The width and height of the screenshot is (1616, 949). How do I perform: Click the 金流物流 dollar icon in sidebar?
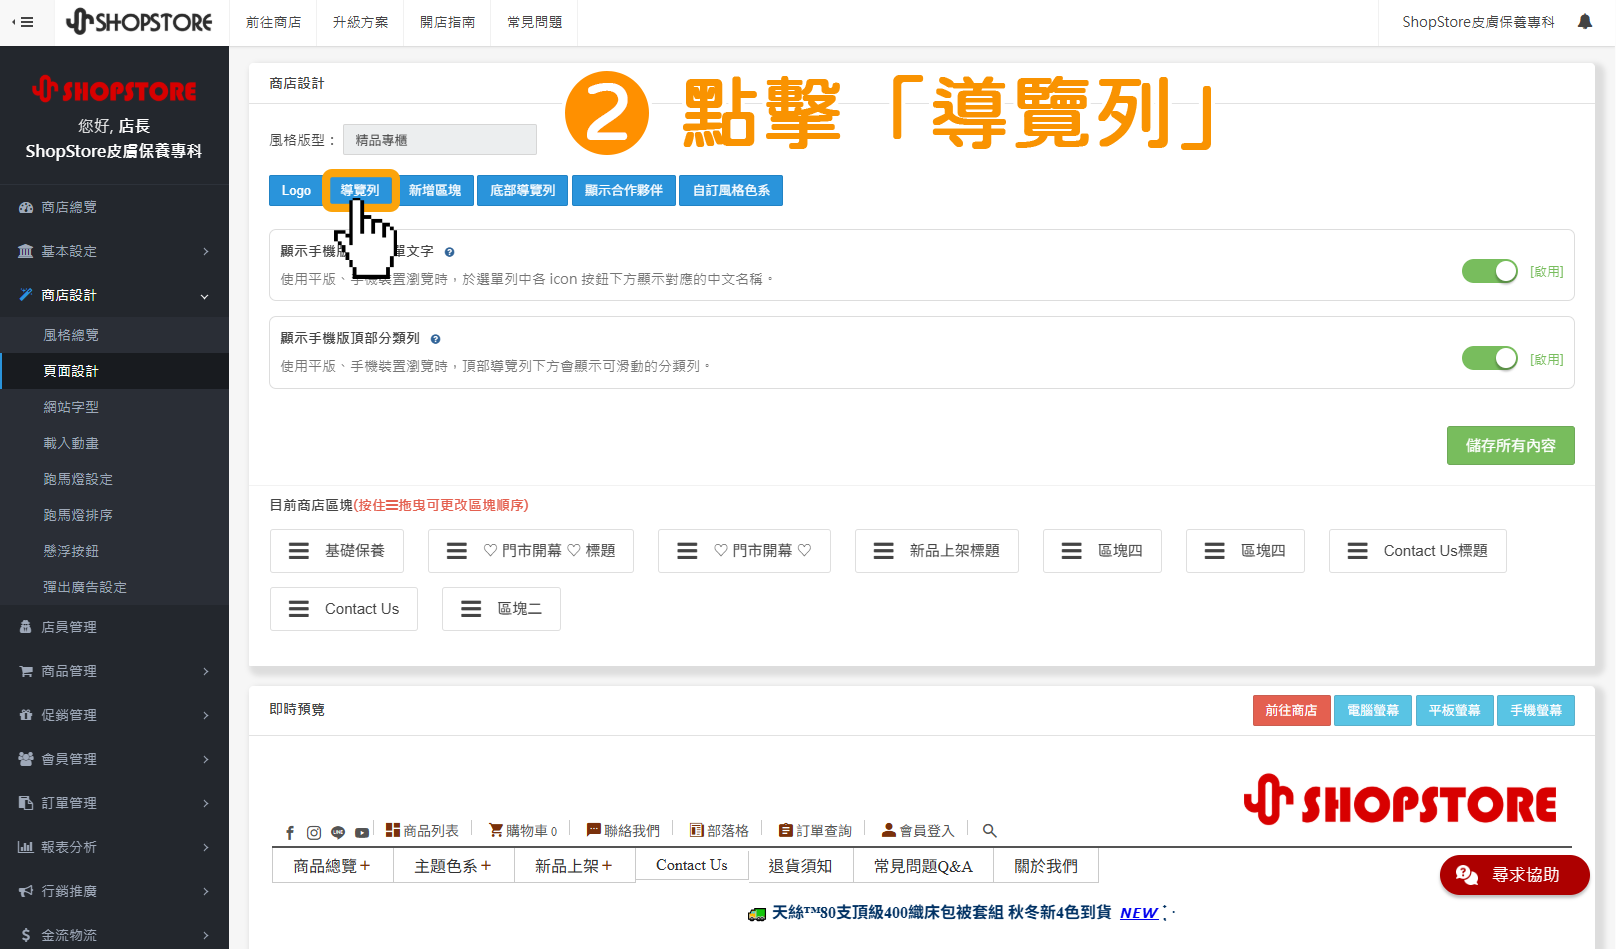coord(26,935)
